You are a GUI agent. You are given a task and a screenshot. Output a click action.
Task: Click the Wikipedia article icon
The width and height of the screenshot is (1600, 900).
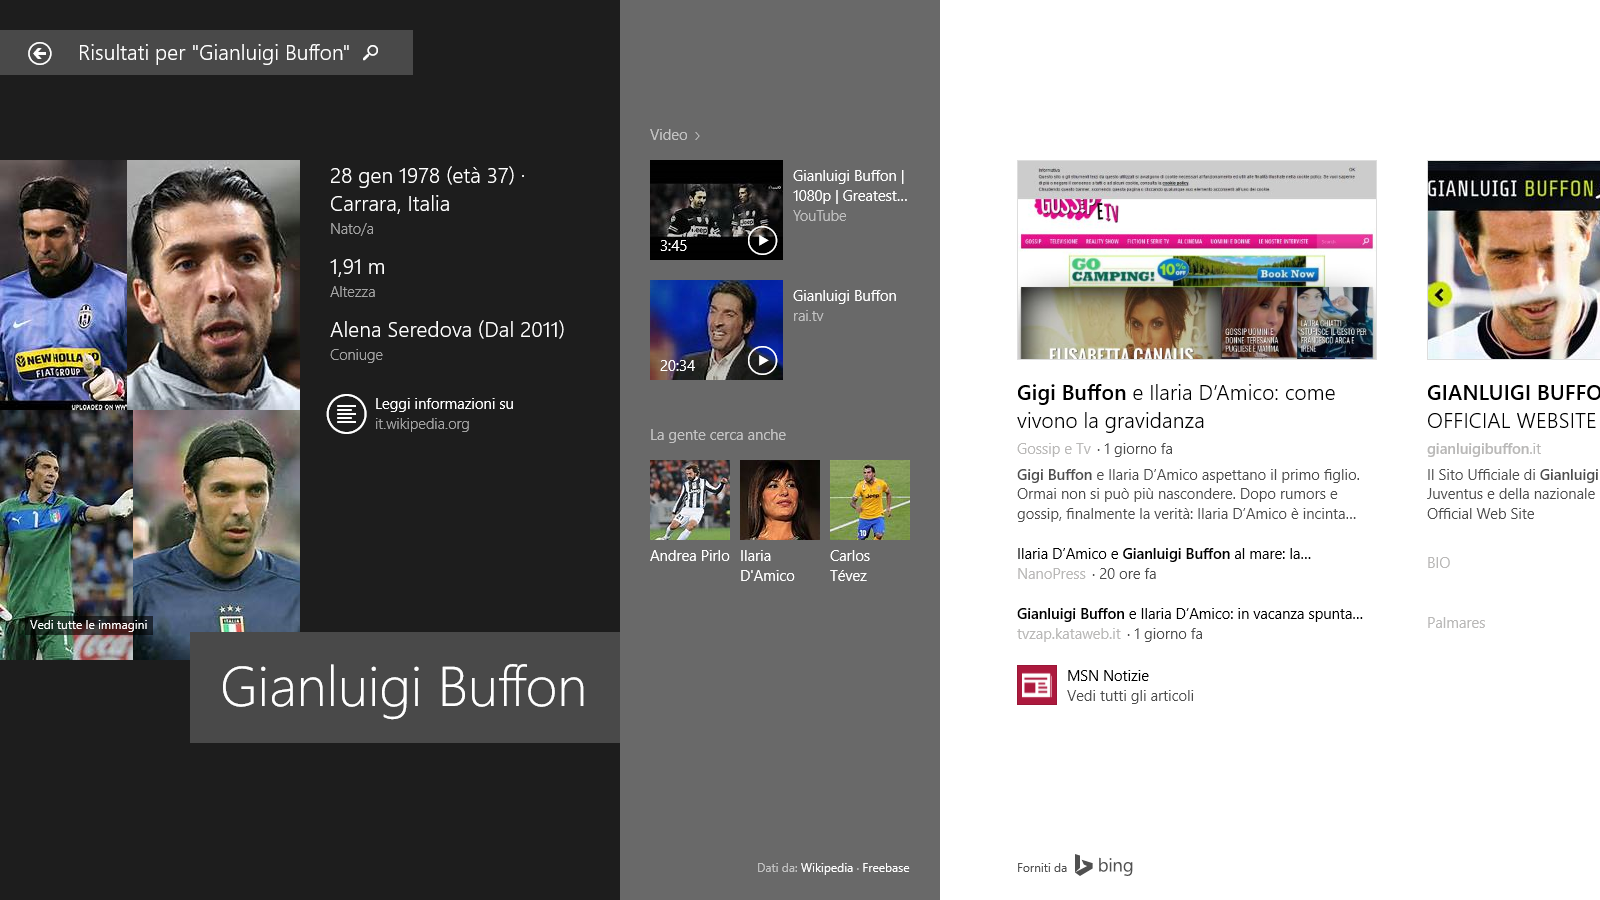click(346, 414)
